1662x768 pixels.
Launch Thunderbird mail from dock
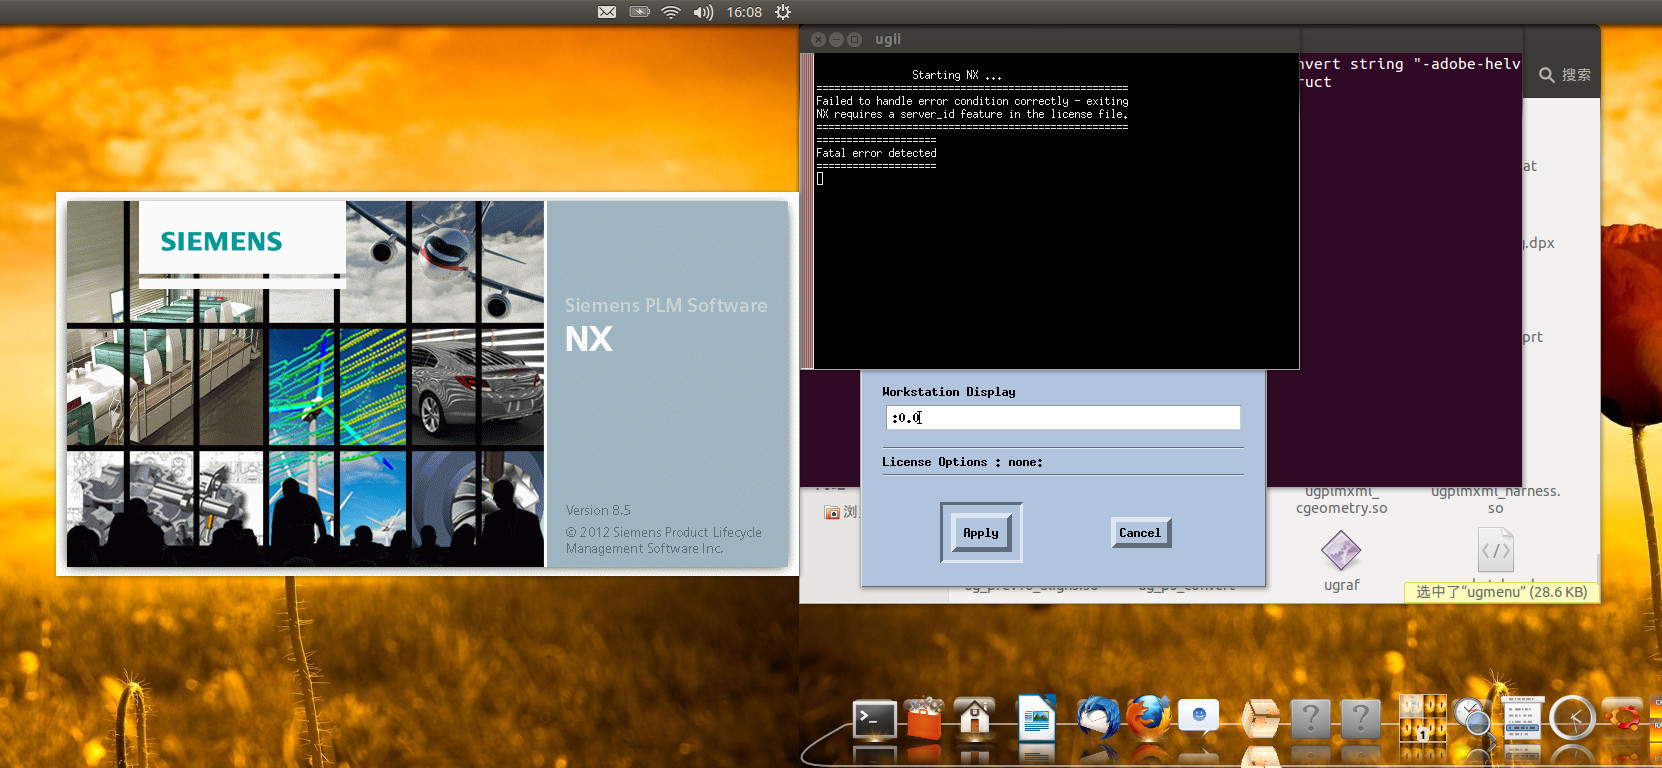coord(1098,718)
